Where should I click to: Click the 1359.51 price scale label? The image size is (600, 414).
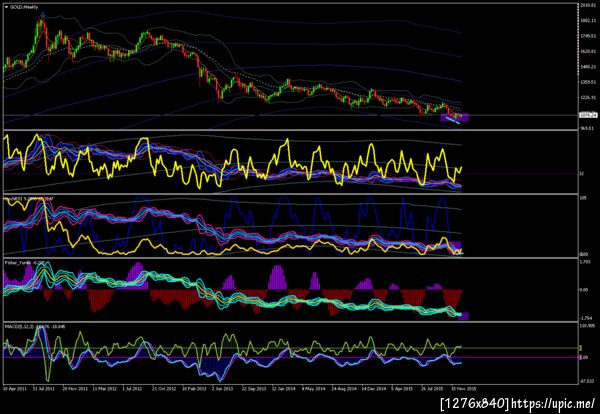click(587, 82)
